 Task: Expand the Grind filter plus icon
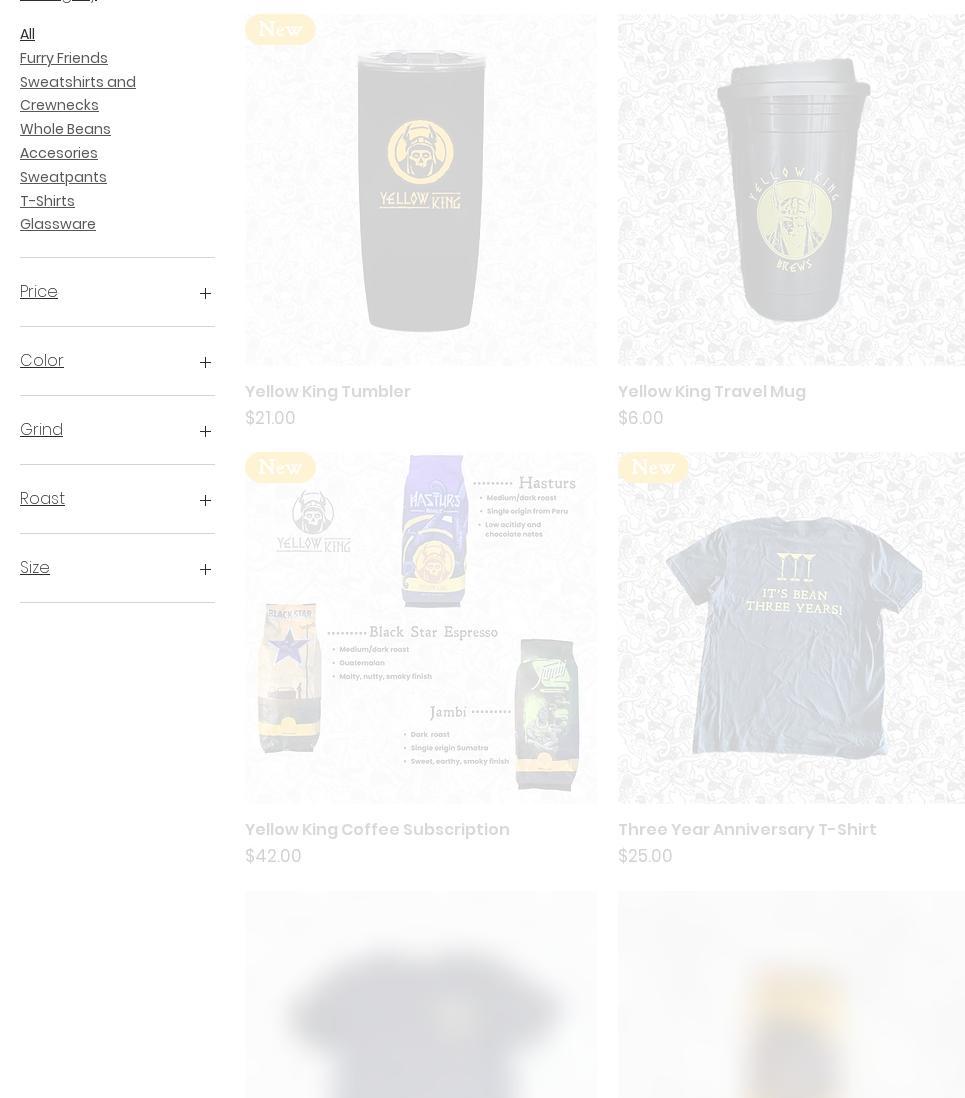pyautogui.click(x=205, y=431)
